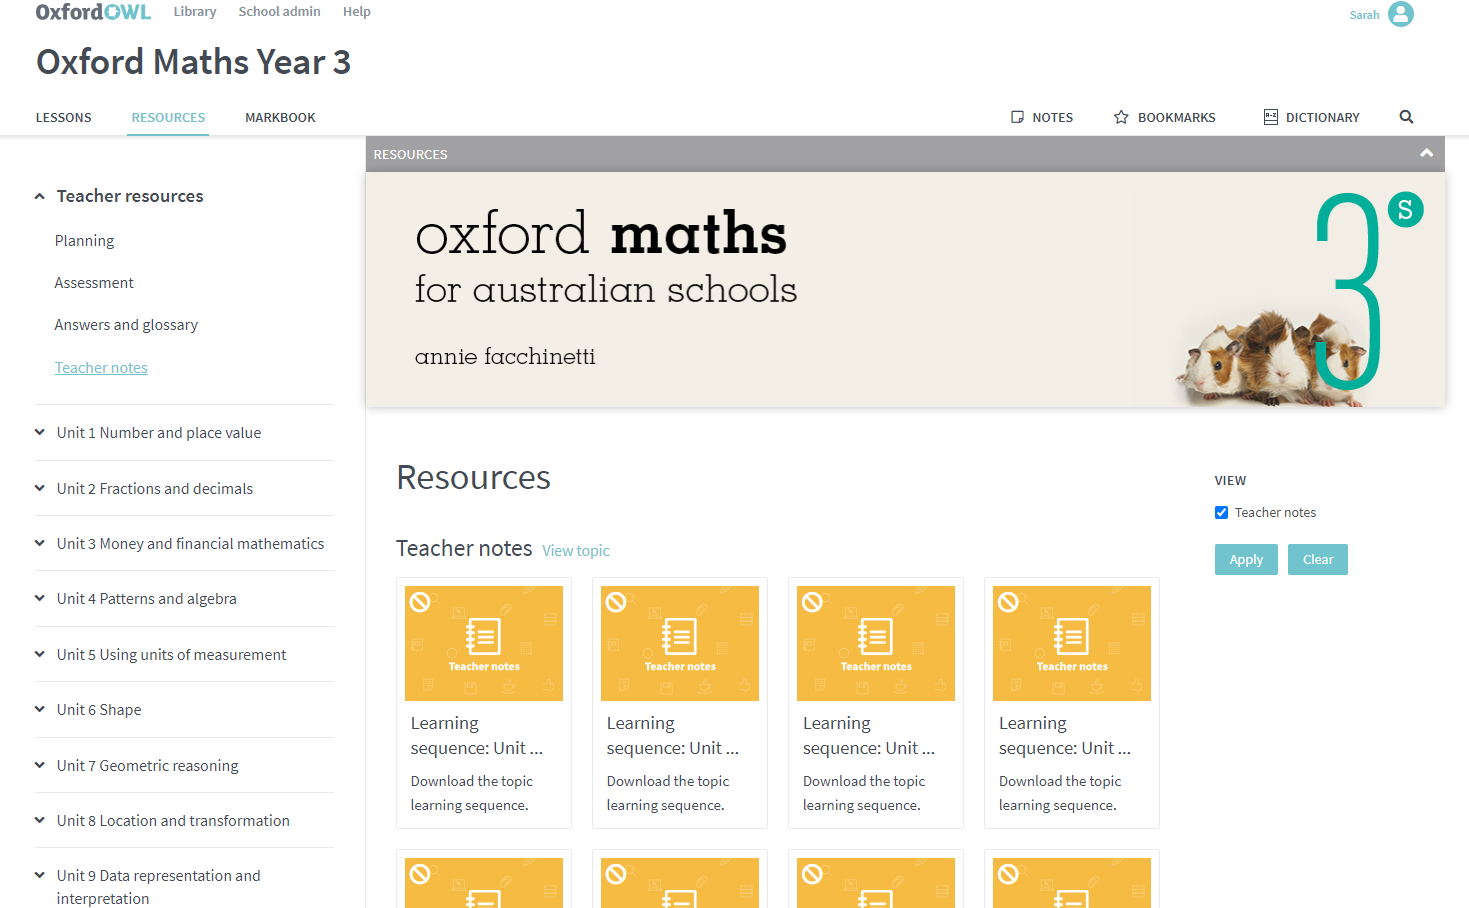Click second card's Learning sequence title
Image resolution: width=1469 pixels, height=908 pixels.
[x=673, y=736]
